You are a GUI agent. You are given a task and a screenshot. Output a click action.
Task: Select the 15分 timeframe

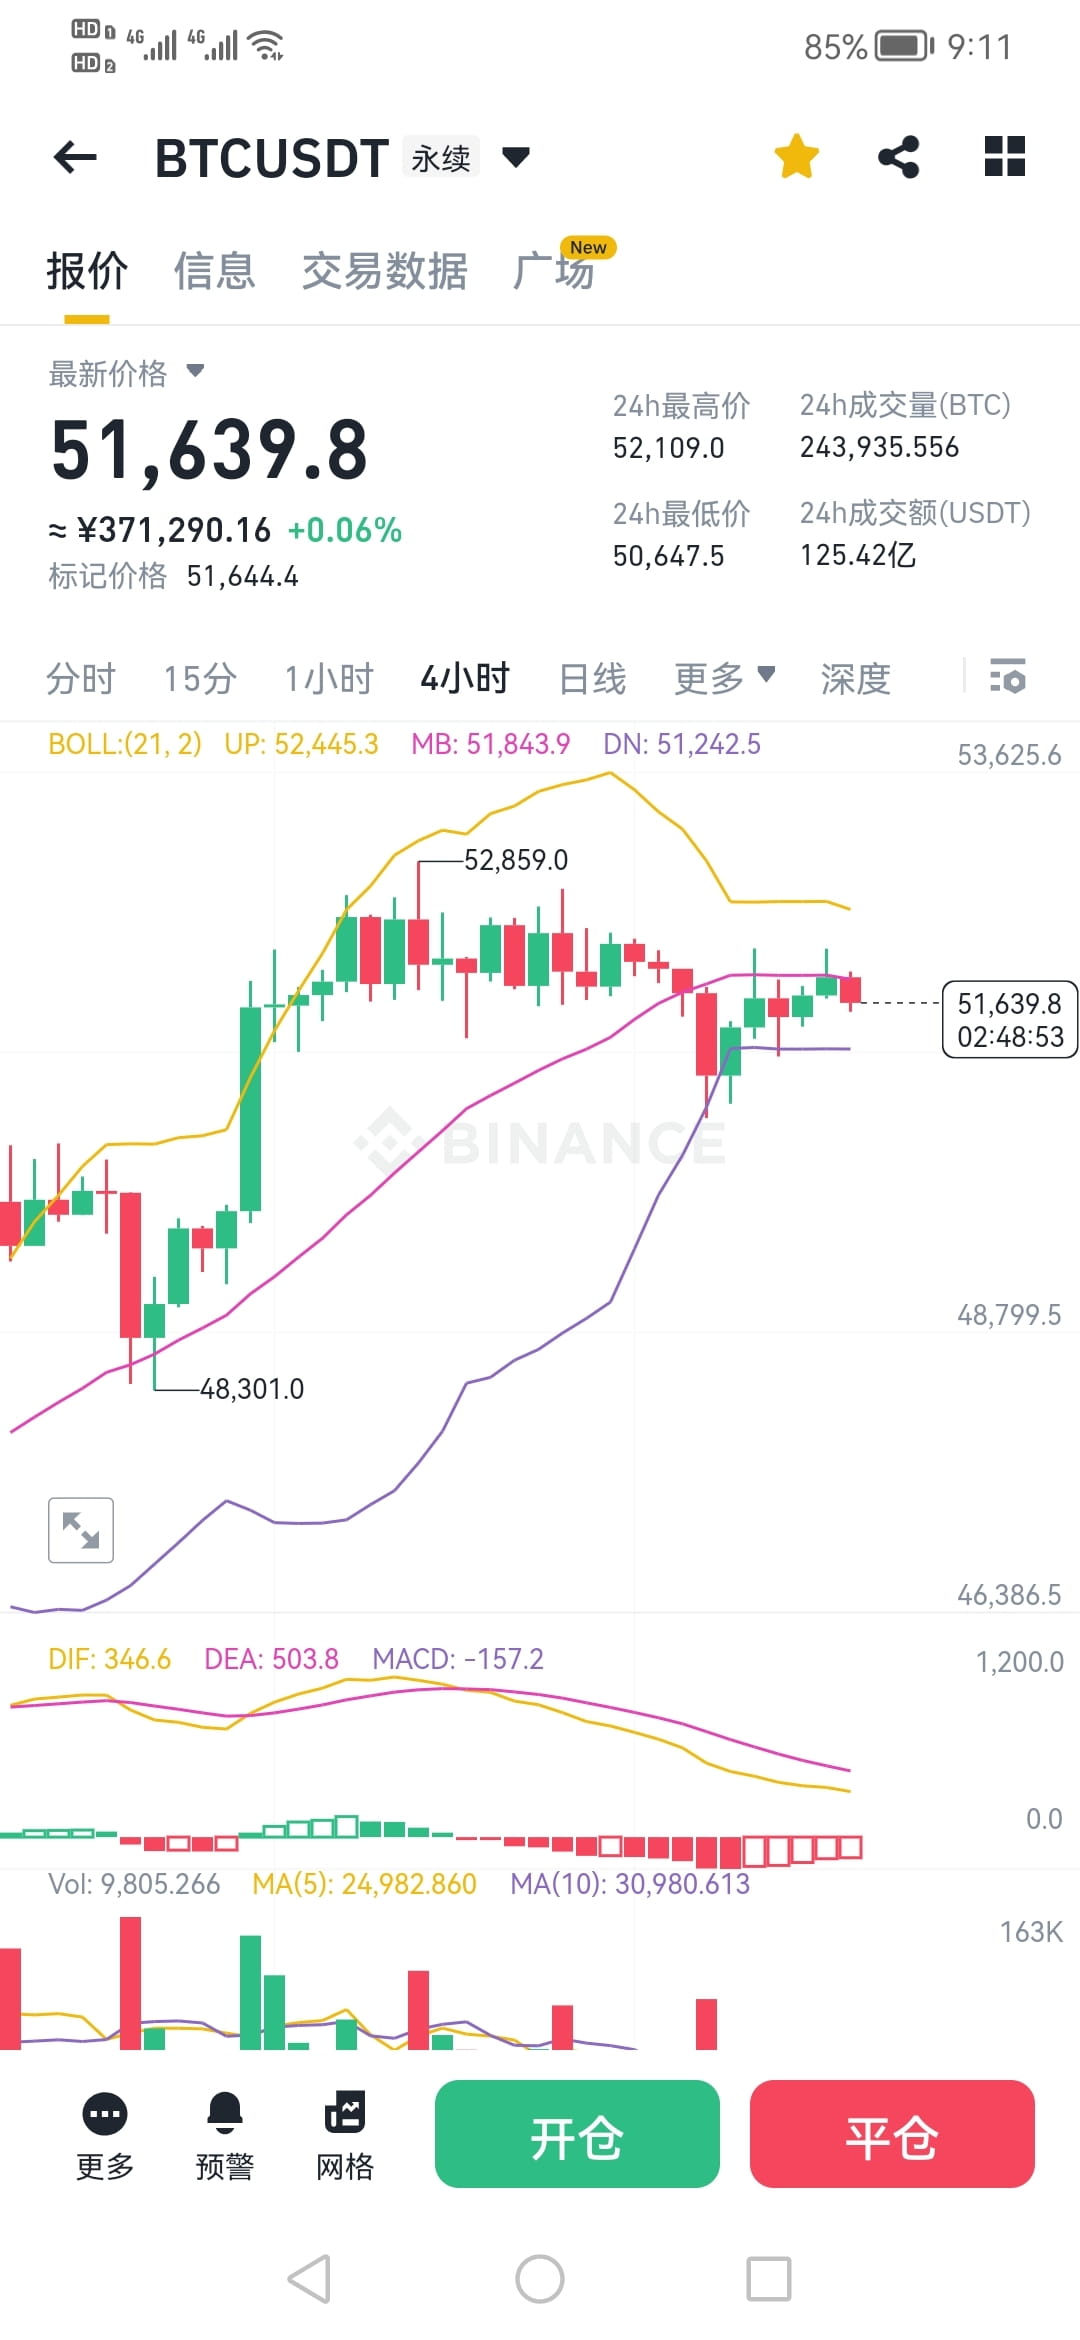coord(198,677)
